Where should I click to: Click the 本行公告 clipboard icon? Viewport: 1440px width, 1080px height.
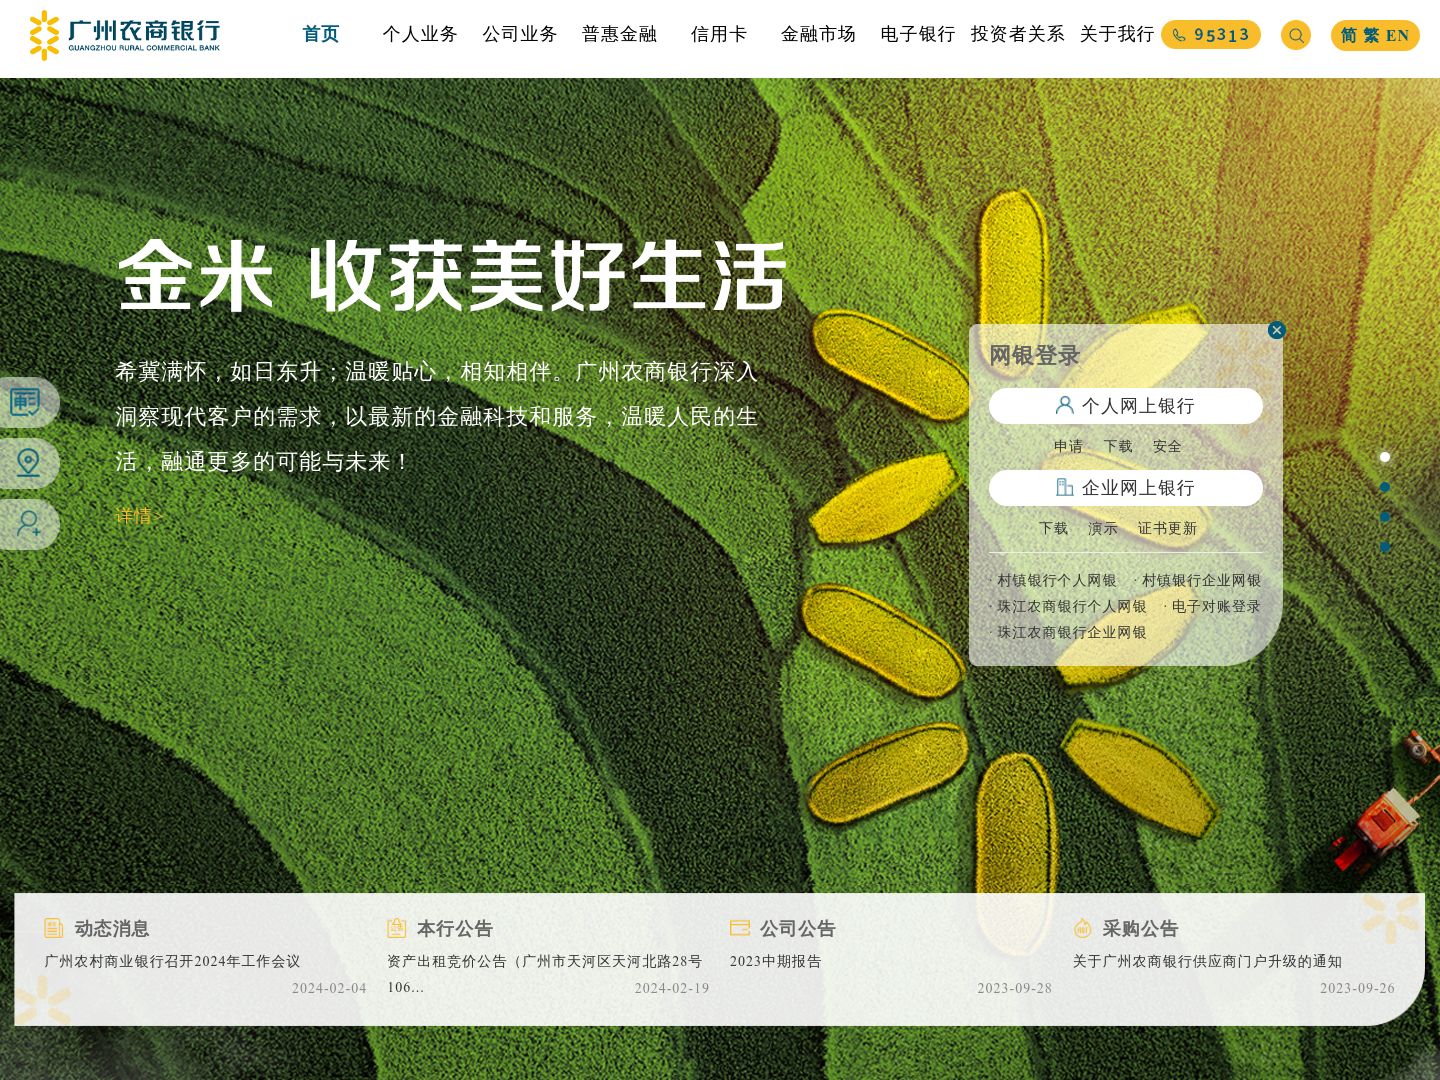coord(397,928)
